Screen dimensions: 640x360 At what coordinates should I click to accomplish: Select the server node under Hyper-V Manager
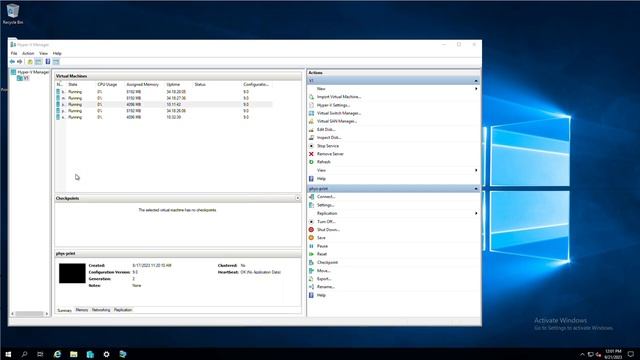coord(23,78)
